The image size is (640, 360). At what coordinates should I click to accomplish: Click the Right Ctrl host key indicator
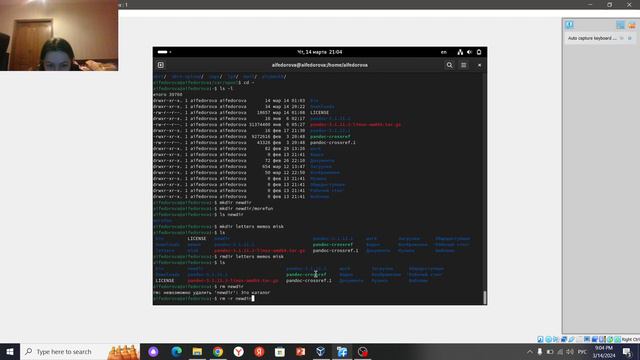coord(631,339)
